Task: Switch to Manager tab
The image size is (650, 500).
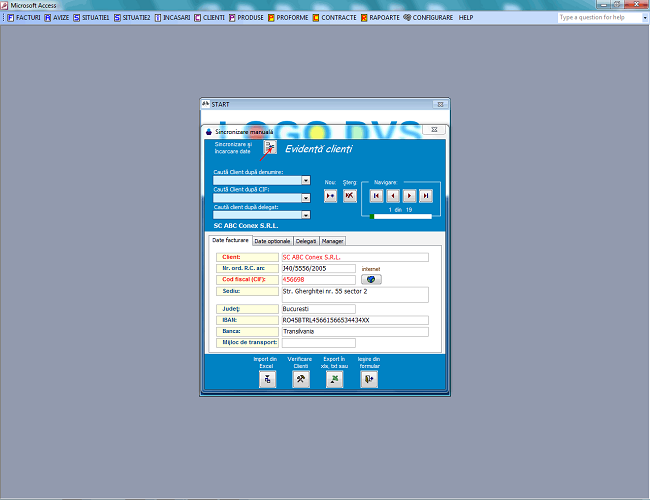Action: point(332,241)
